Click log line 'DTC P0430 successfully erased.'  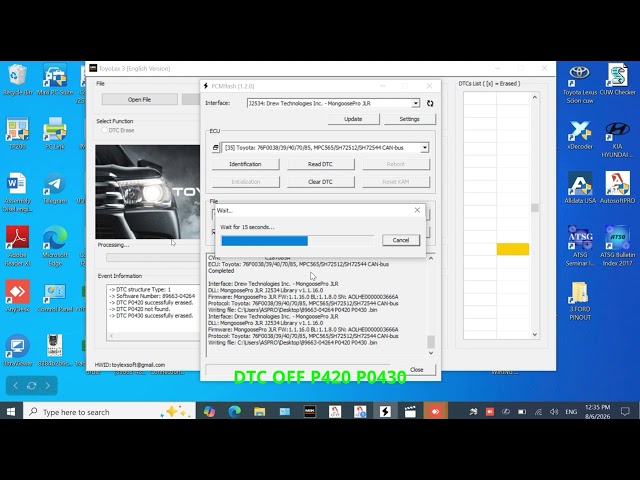[151, 316]
